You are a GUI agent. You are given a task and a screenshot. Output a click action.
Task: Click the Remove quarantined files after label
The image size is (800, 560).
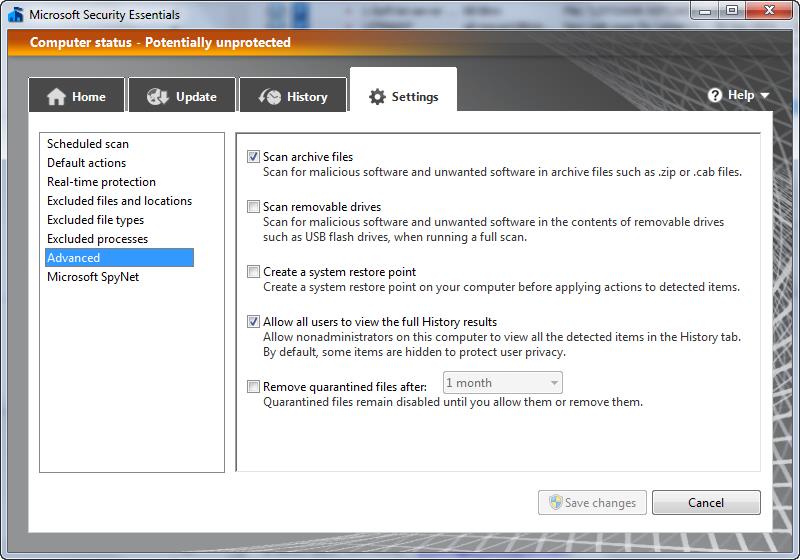tap(345, 387)
